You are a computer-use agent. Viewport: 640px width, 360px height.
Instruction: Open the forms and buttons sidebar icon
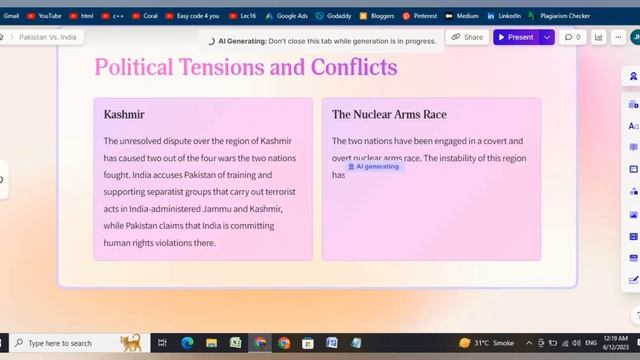pyautogui.click(x=633, y=280)
